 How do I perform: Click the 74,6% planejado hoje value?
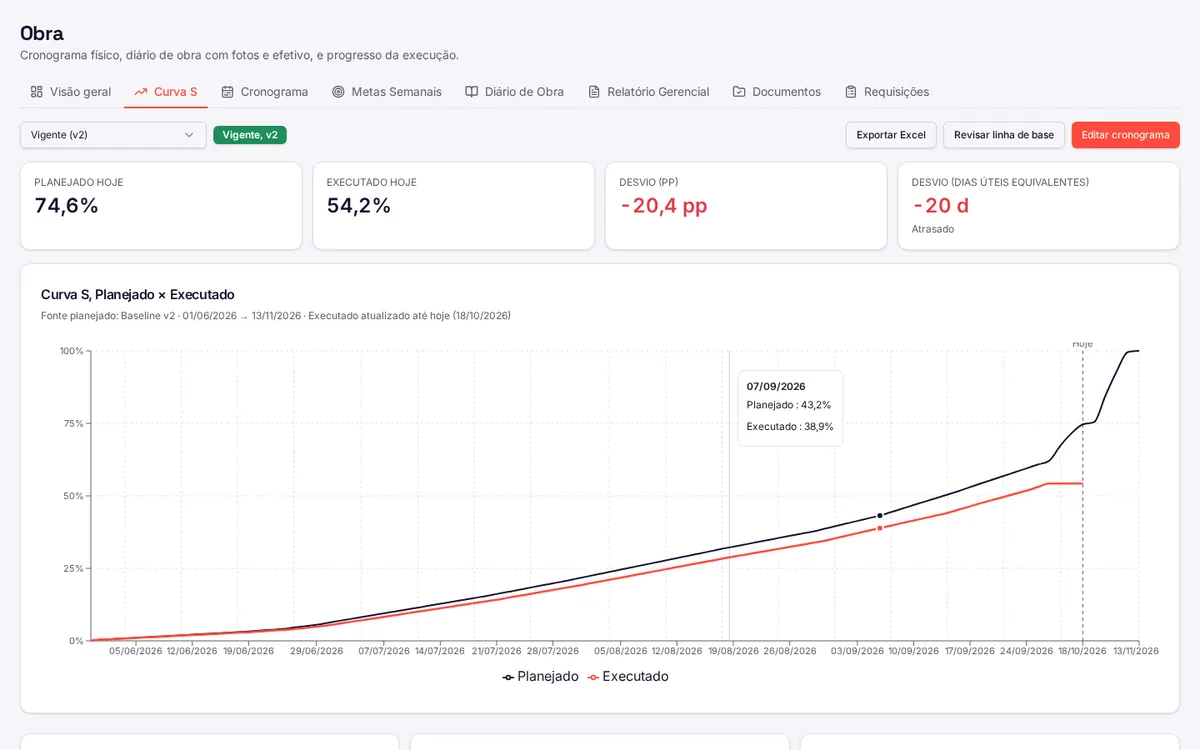coord(67,206)
